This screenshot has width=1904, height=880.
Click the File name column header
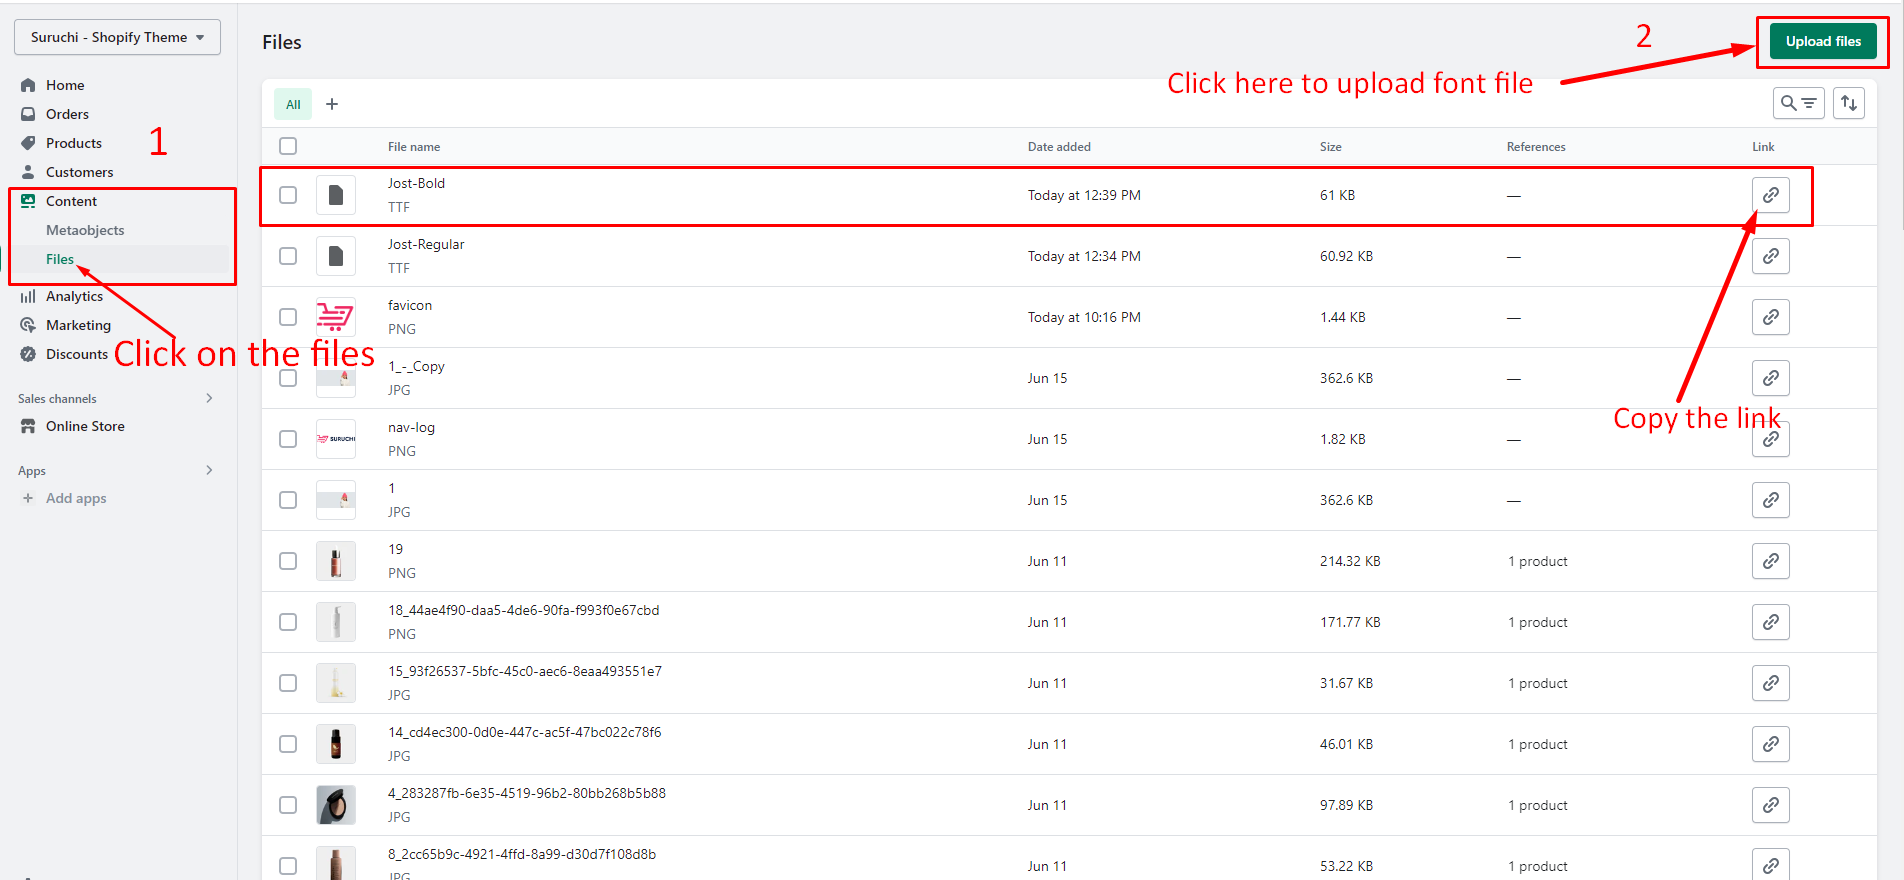click(414, 146)
